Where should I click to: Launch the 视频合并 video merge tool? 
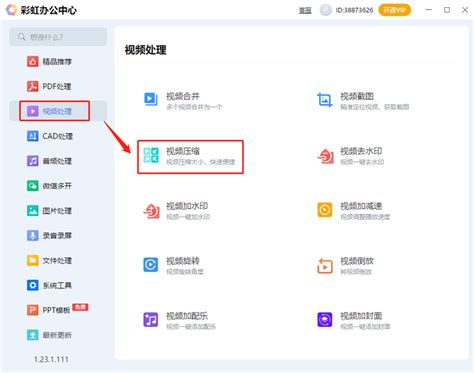(x=183, y=101)
